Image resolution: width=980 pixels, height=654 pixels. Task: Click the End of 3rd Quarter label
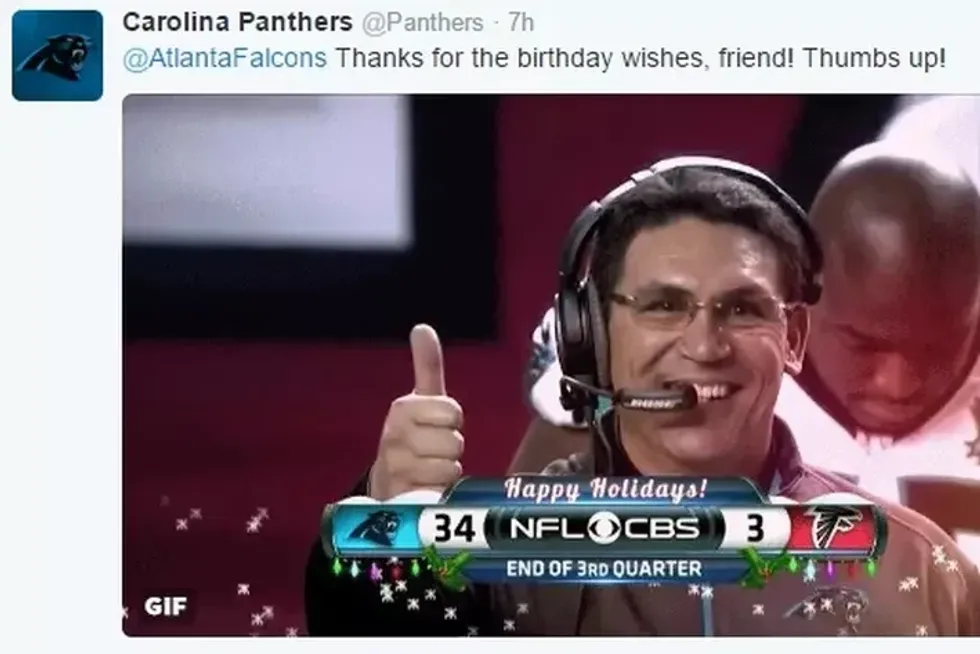click(604, 569)
